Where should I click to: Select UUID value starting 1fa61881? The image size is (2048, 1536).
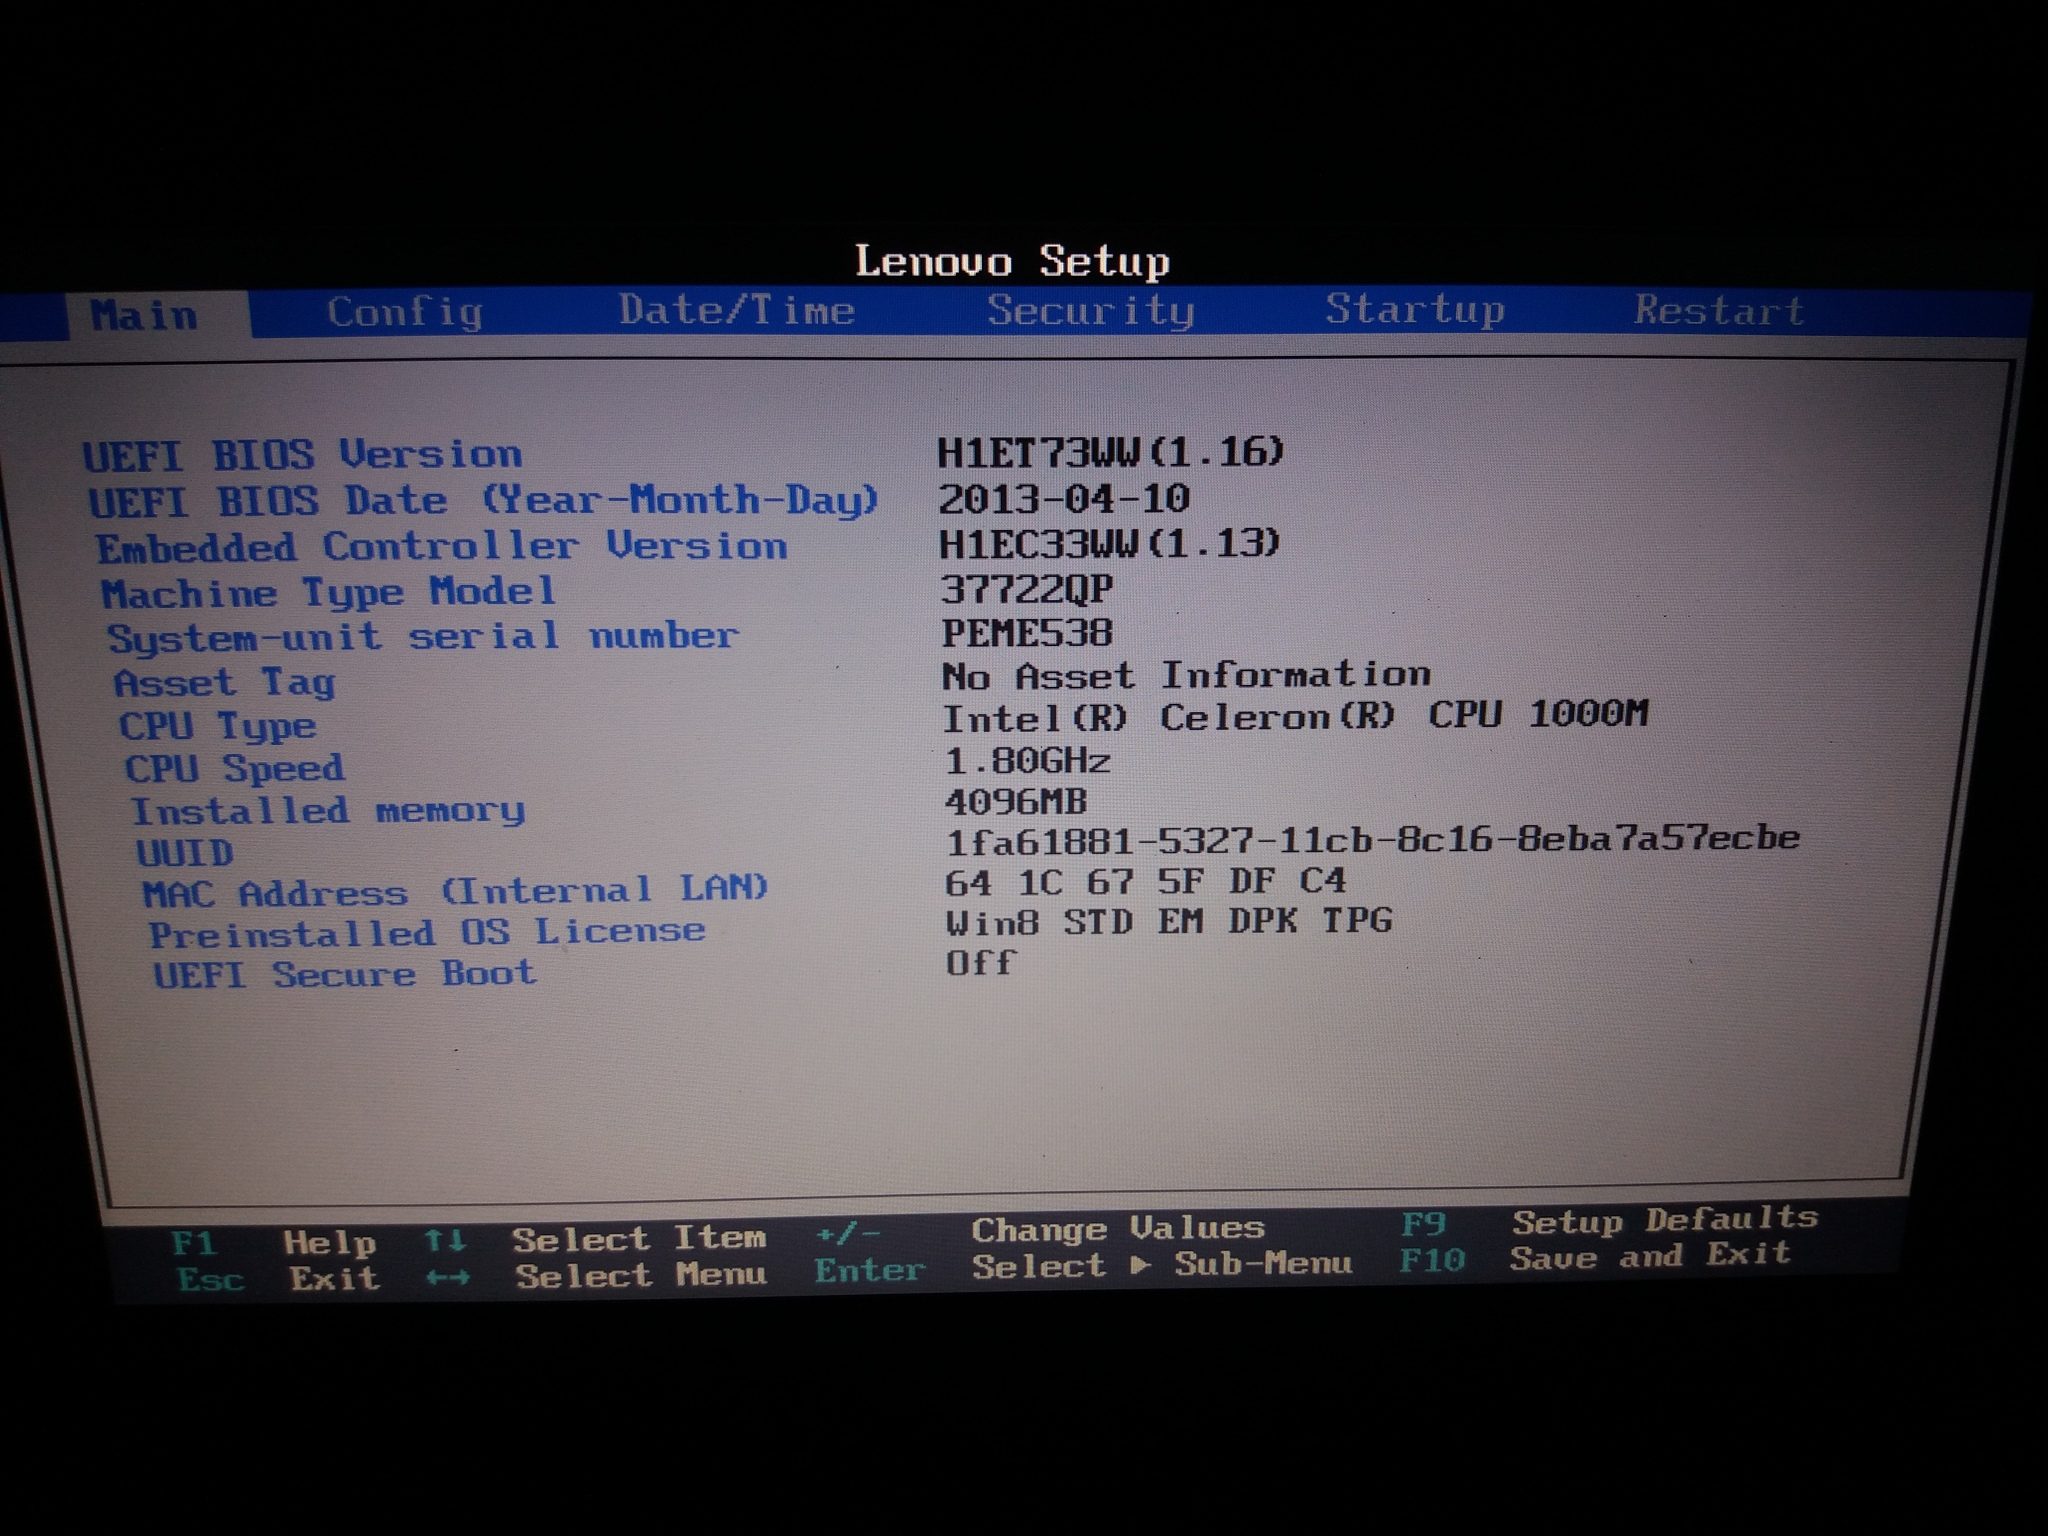[x=1373, y=839]
